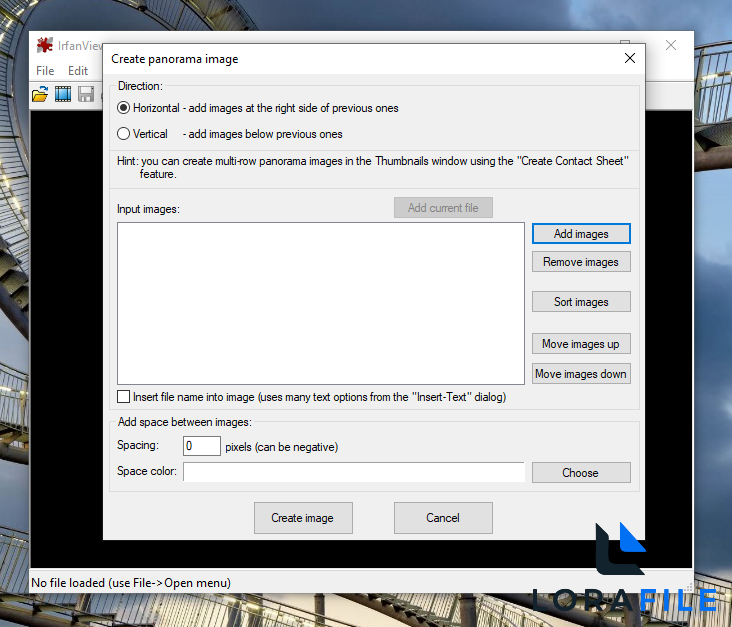This screenshot has height=627, width=732.
Task: Click the Open folder icon in IrfanView toolbar
Action: click(40, 94)
